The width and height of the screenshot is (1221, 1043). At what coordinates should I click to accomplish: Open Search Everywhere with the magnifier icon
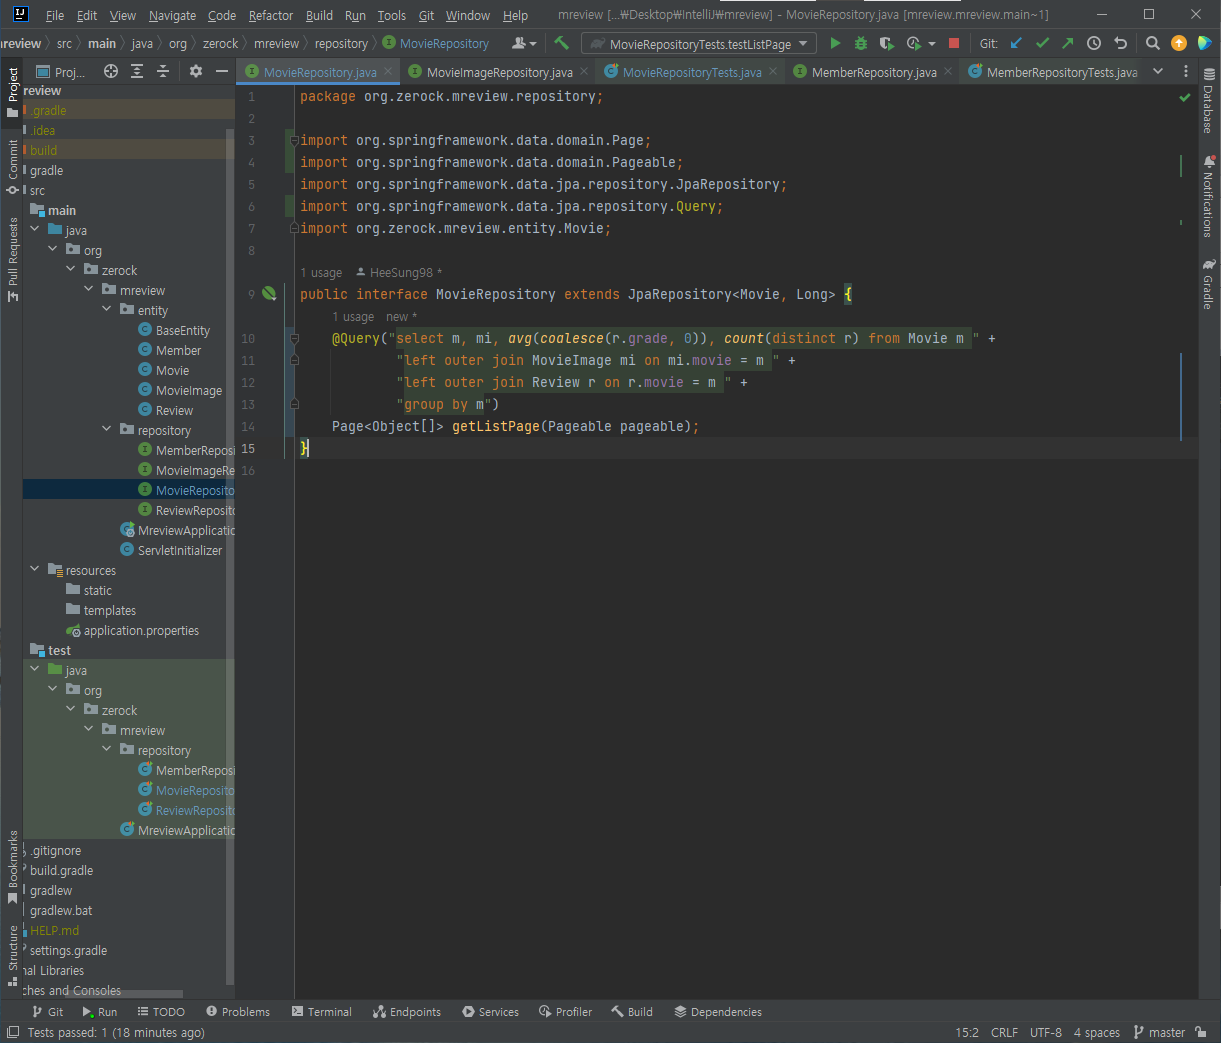coord(1152,43)
